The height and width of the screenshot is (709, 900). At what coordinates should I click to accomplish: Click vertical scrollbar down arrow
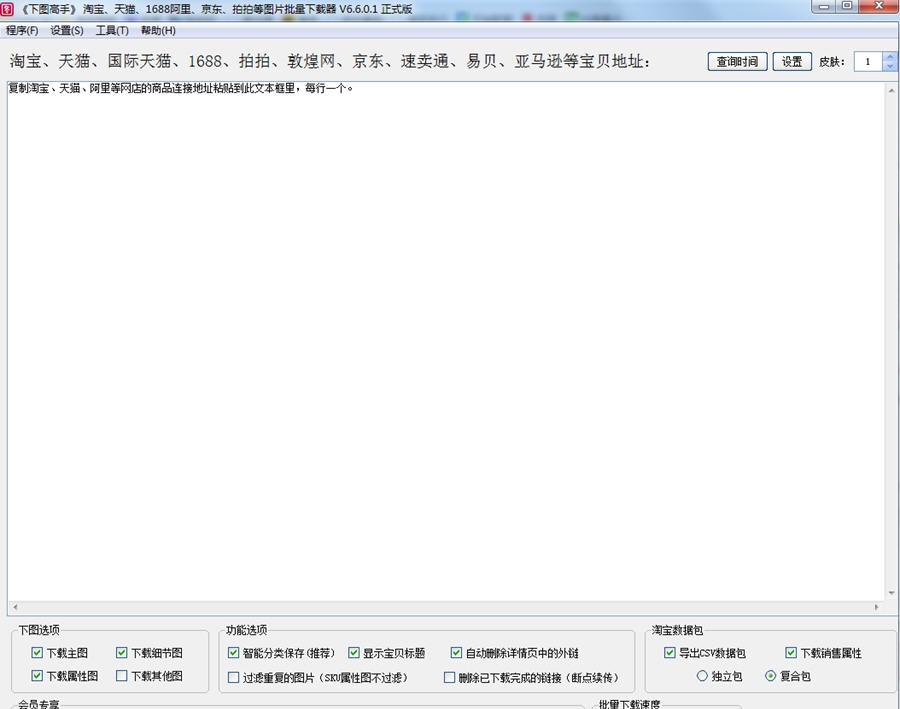[891, 593]
